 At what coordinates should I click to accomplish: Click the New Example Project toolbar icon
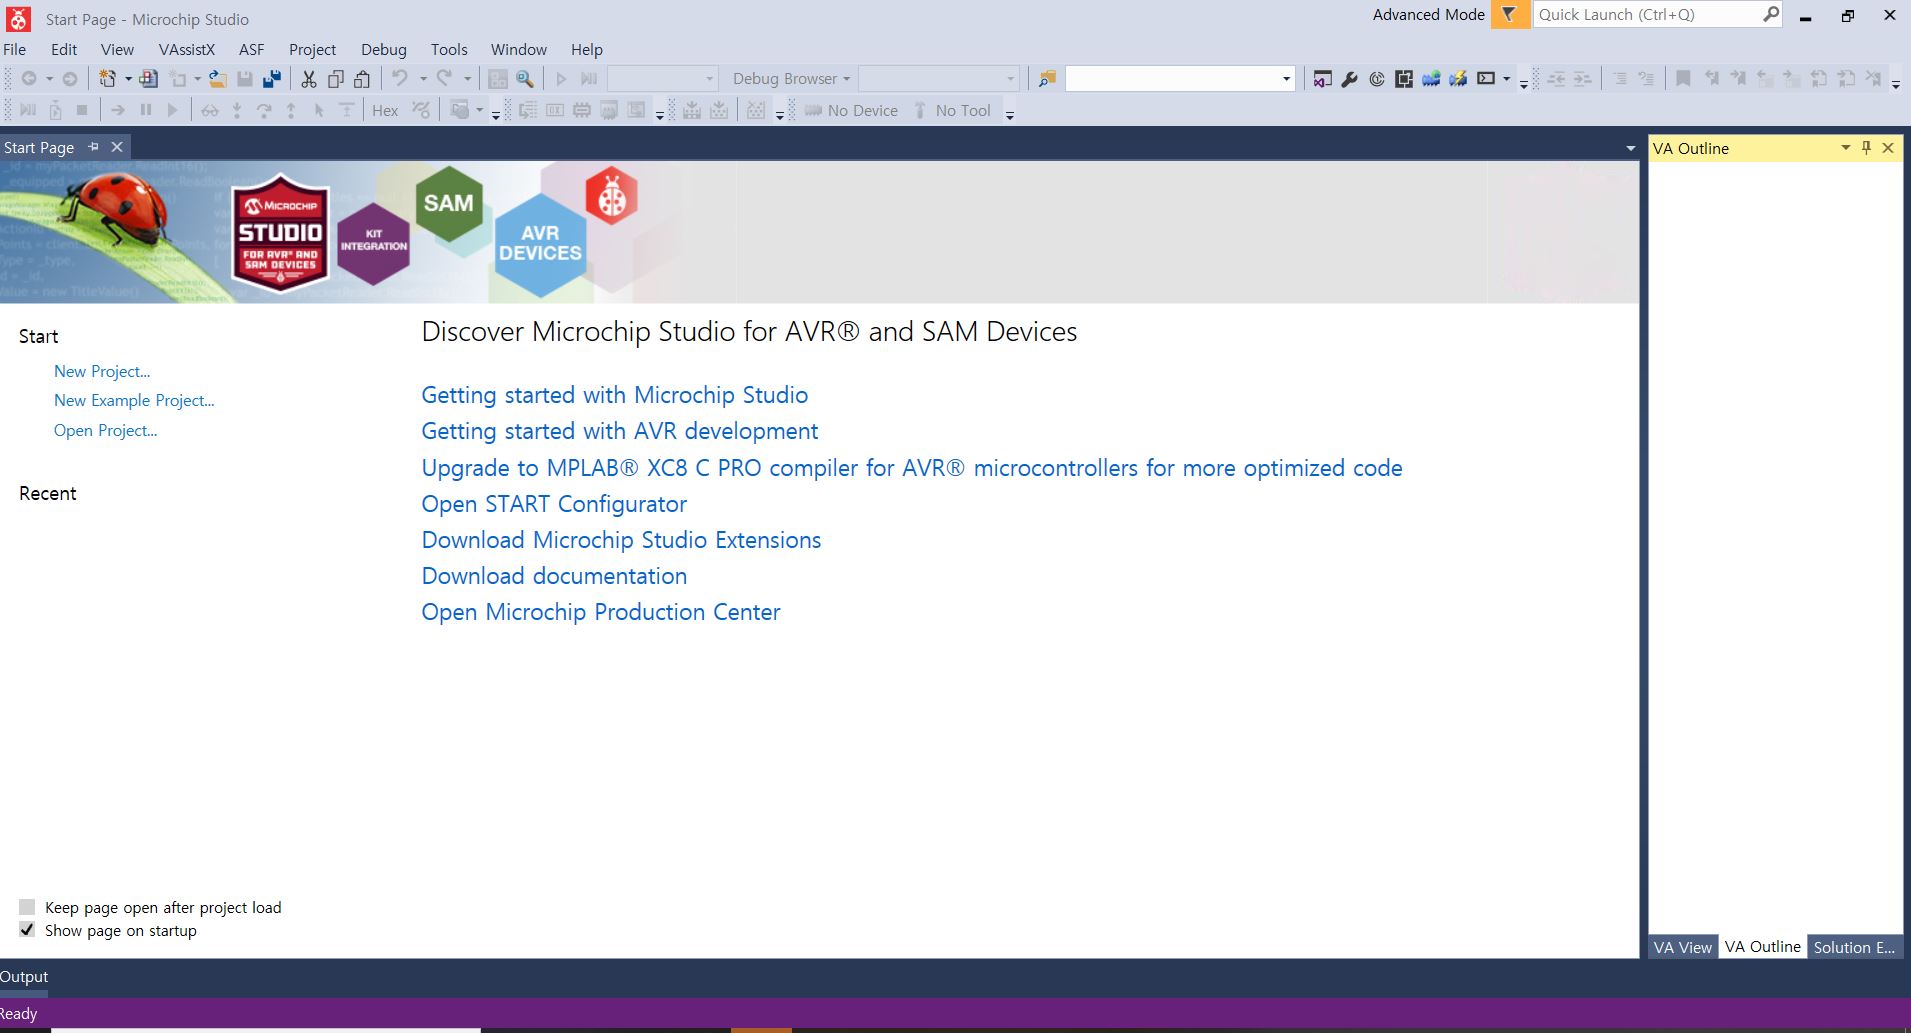149,79
